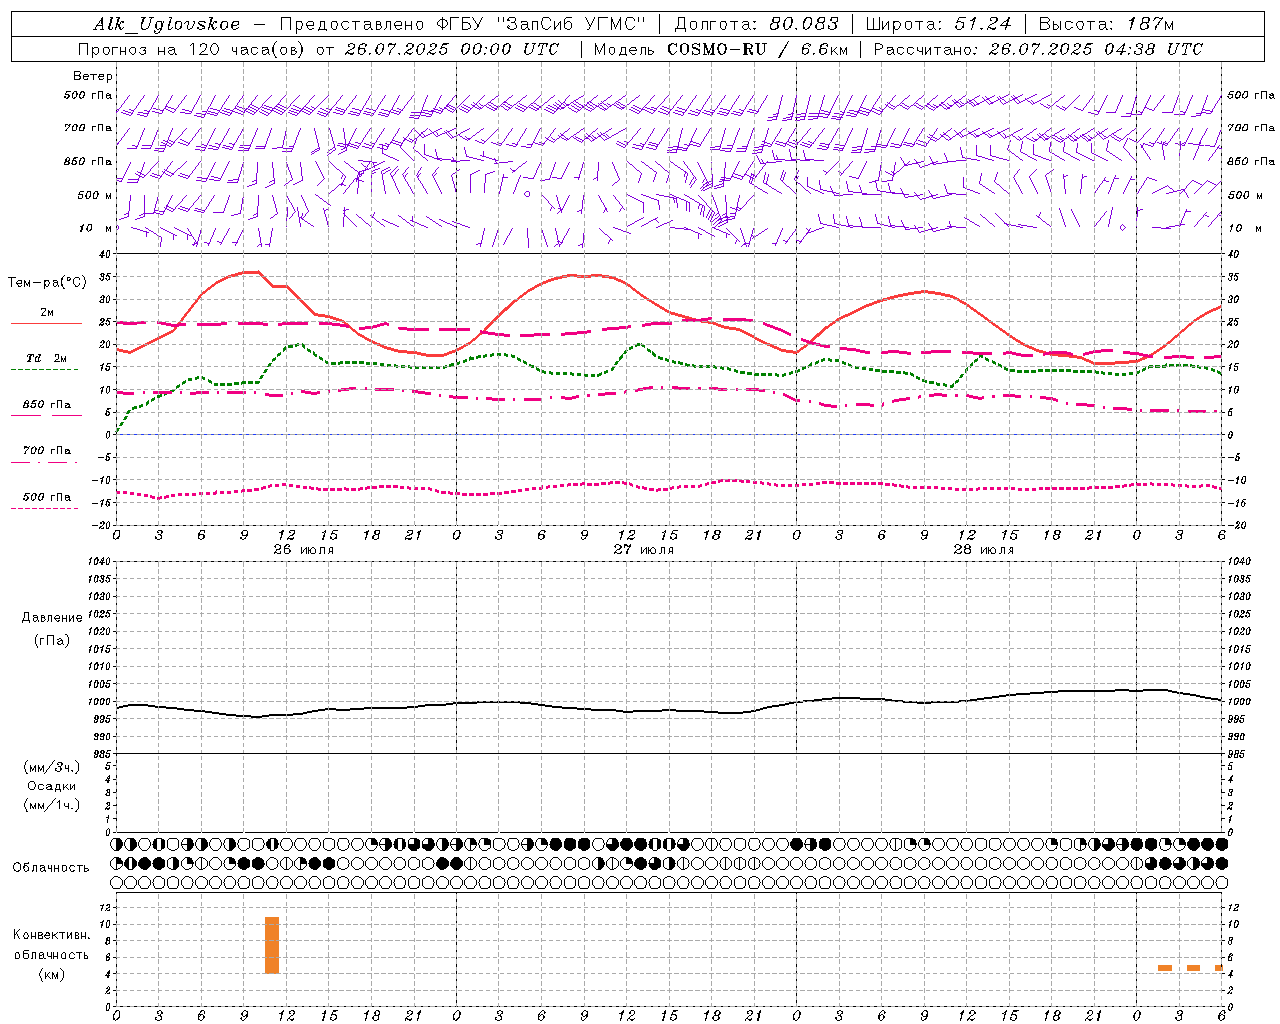Screen dimensions: 1280x1024
Task: Click the Рассчитано: 26.07.2025 04:38 UTC text
Action: pos(1038,49)
